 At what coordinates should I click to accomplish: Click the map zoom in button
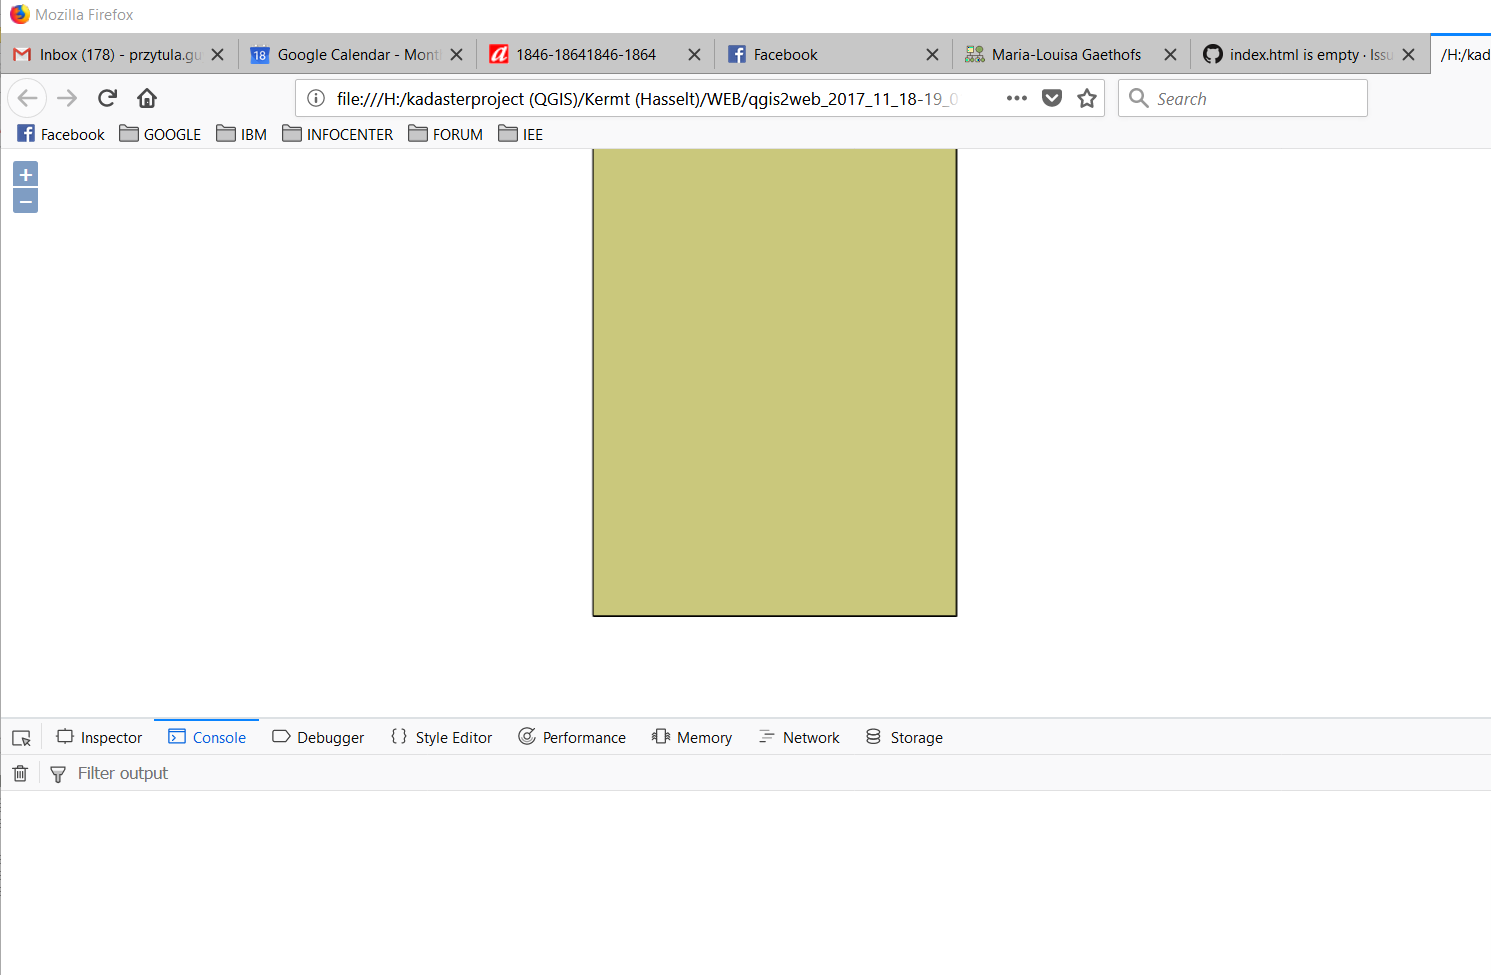[x=25, y=174]
